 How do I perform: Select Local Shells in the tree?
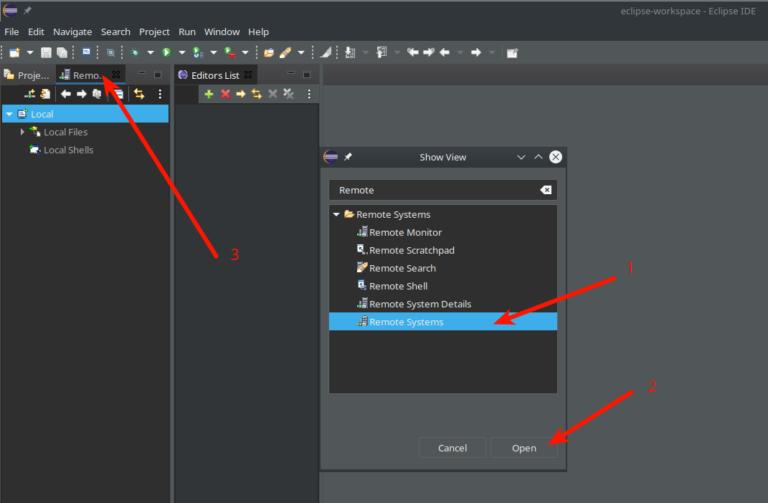(67, 150)
